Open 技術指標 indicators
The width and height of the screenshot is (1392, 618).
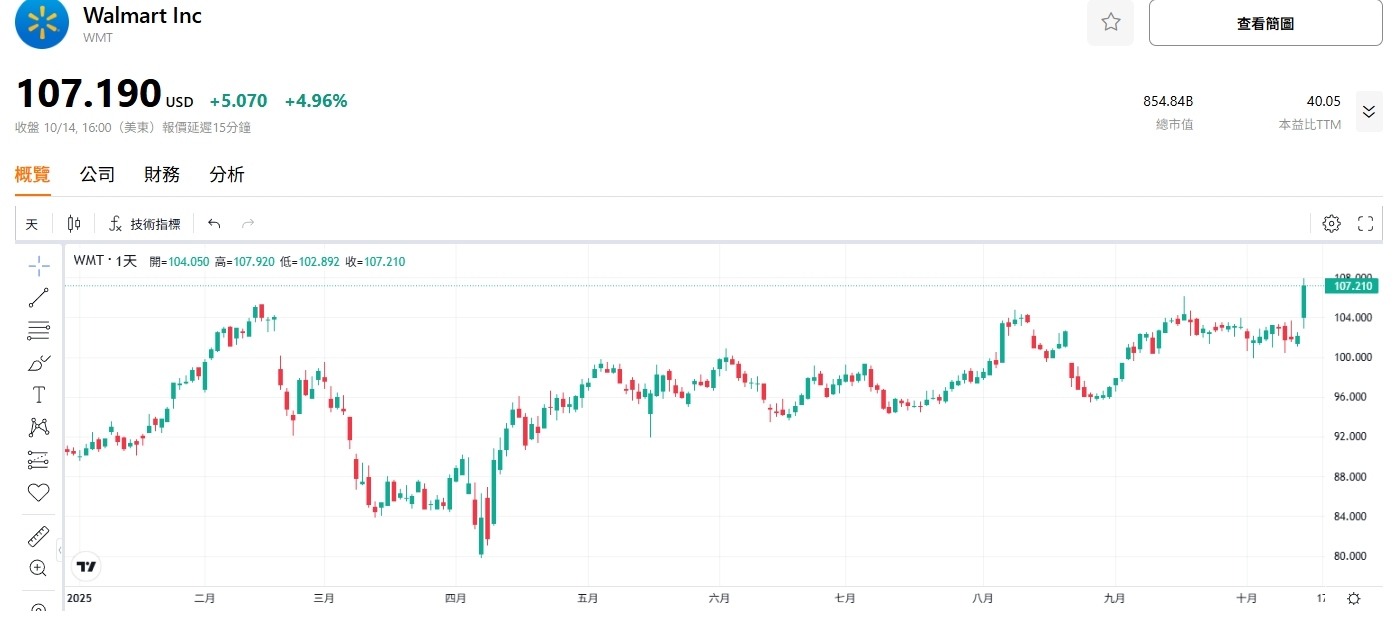pos(145,224)
